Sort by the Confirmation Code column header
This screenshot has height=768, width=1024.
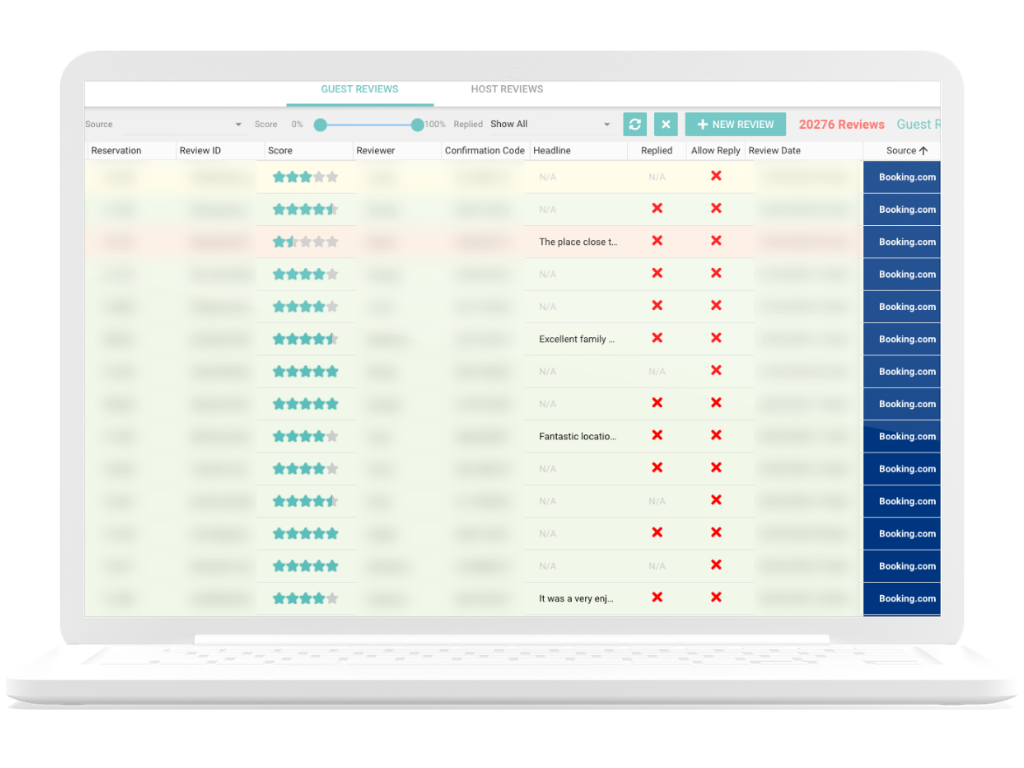[x=485, y=150]
